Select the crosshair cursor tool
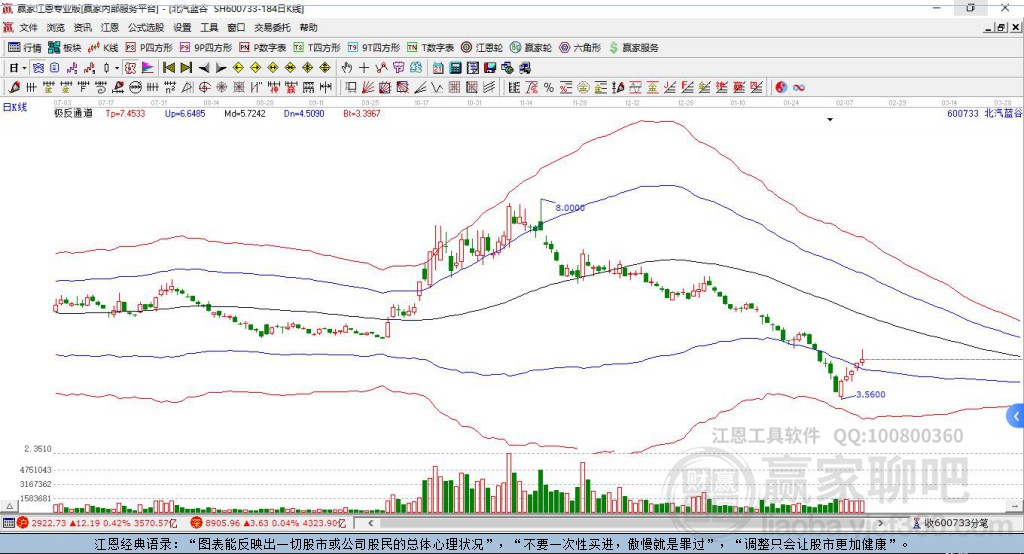The width and height of the screenshot is (1024, 554). pyautogui.click(x=364, y=68)
